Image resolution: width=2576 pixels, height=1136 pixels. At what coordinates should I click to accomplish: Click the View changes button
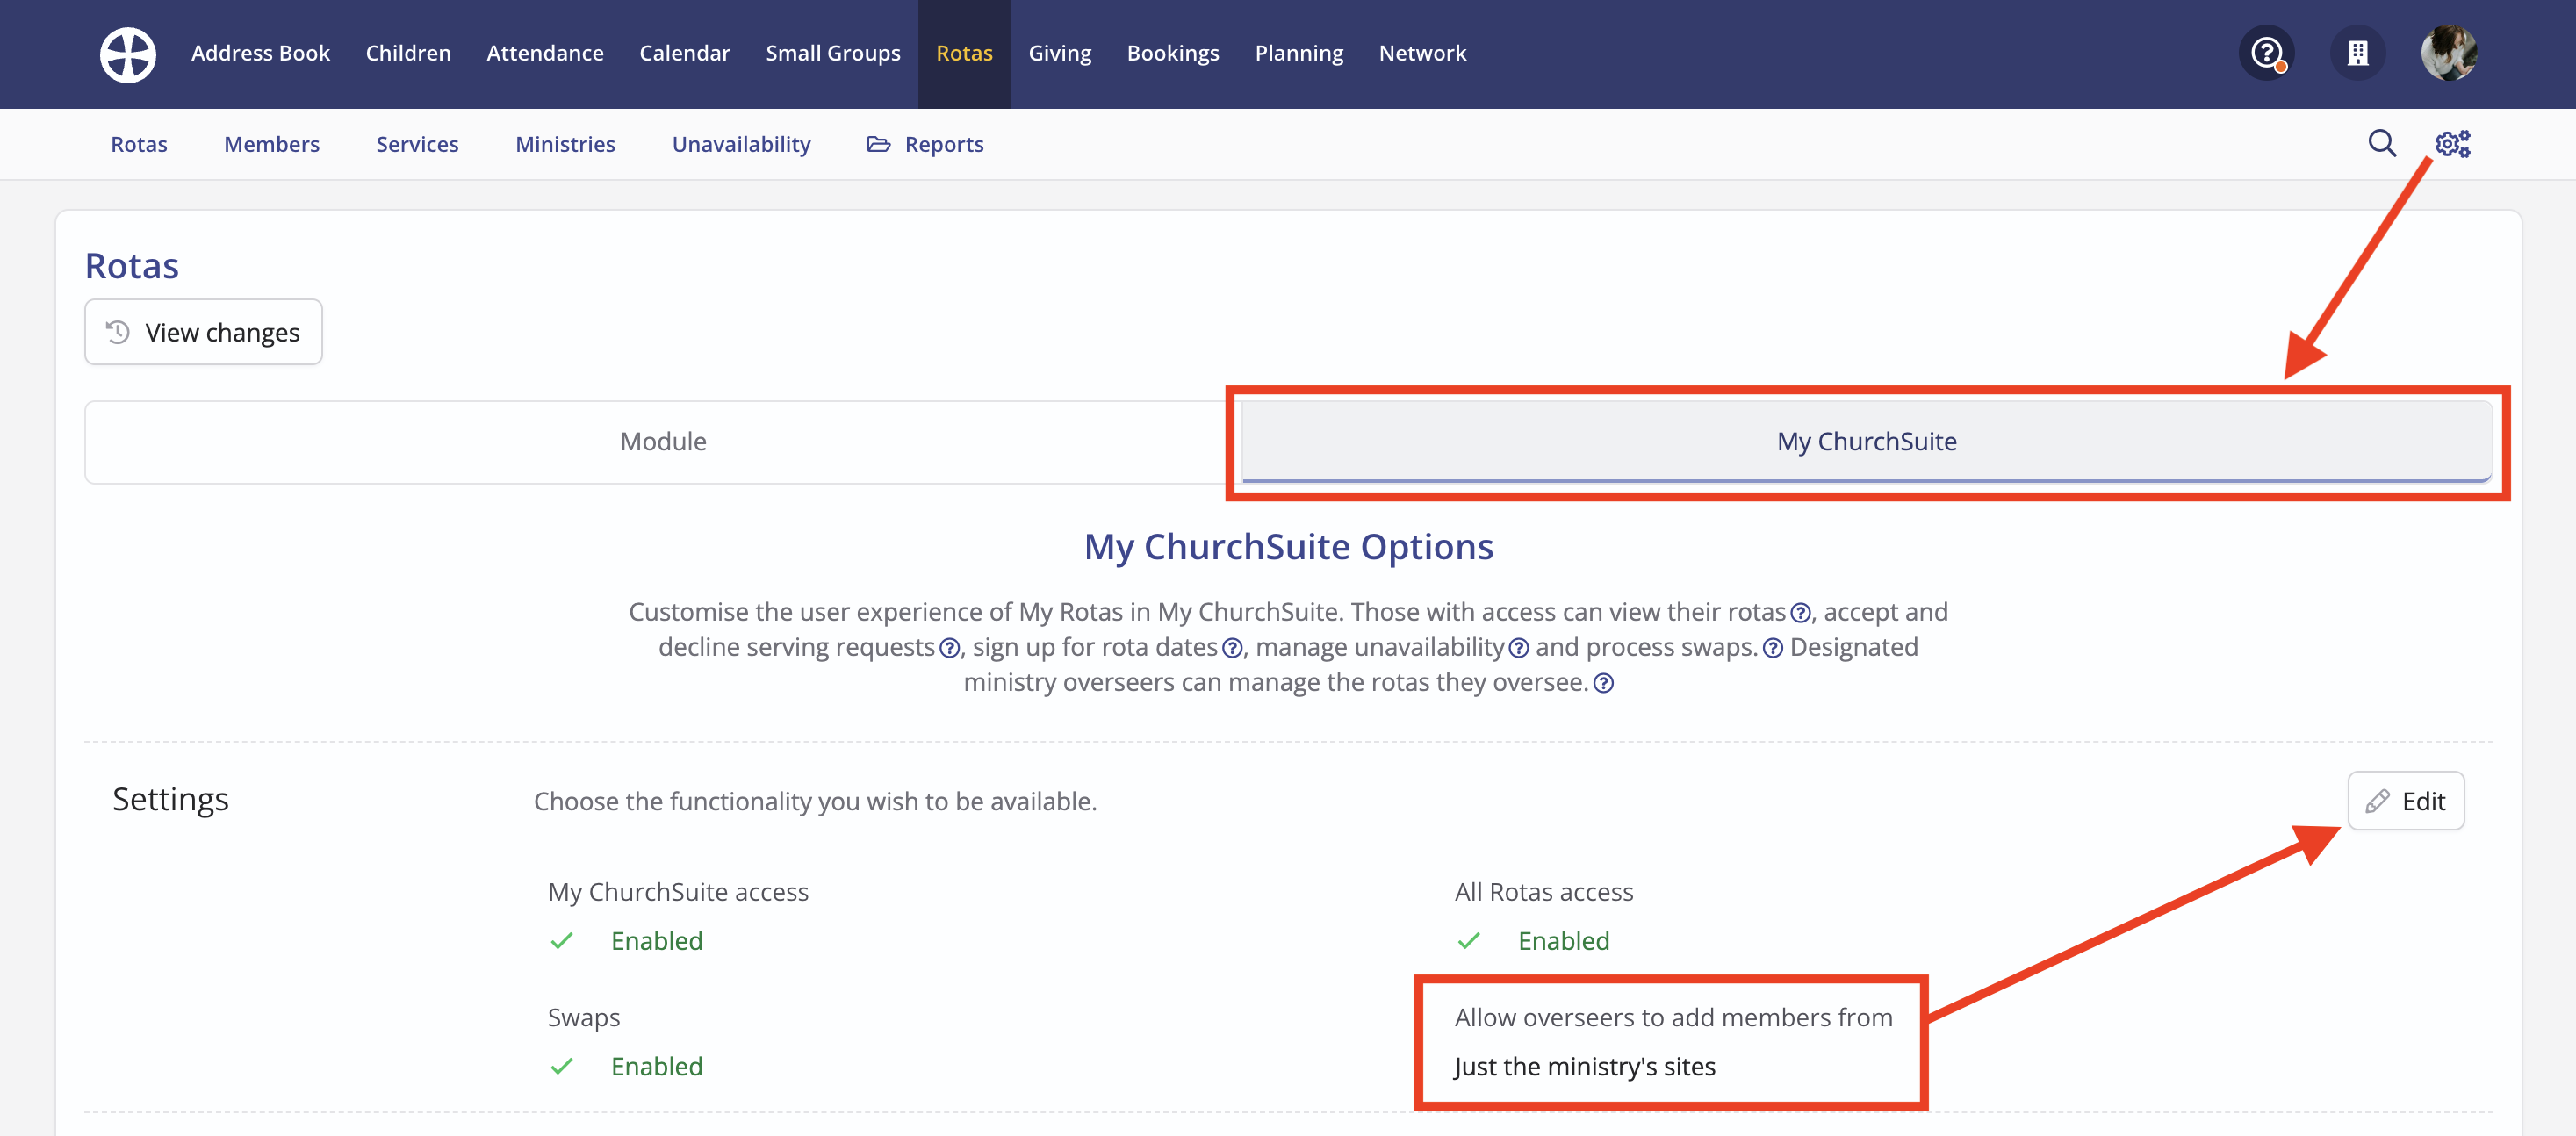pos(203,332)
